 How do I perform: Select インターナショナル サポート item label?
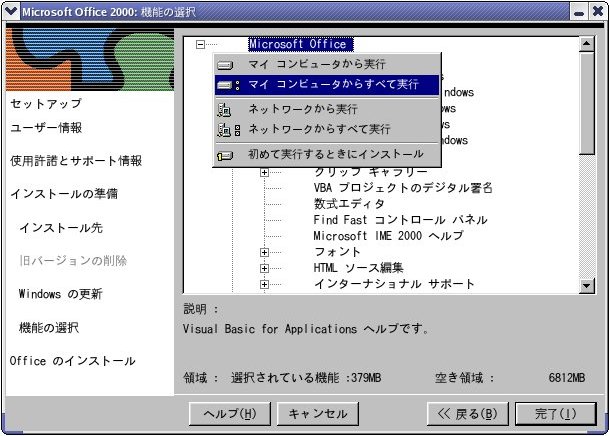point(394,285)
